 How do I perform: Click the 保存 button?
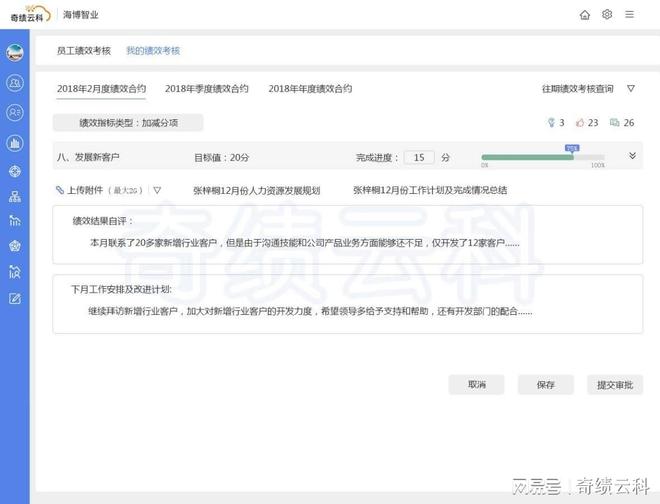[546, 385]
